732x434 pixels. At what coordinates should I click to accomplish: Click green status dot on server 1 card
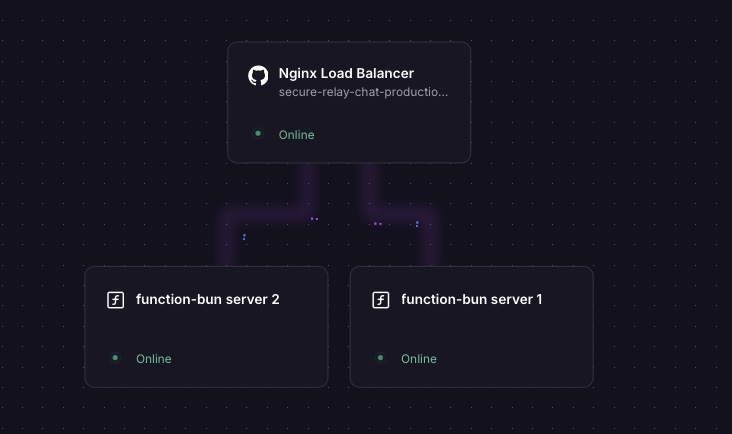click(x=380, y=357)
